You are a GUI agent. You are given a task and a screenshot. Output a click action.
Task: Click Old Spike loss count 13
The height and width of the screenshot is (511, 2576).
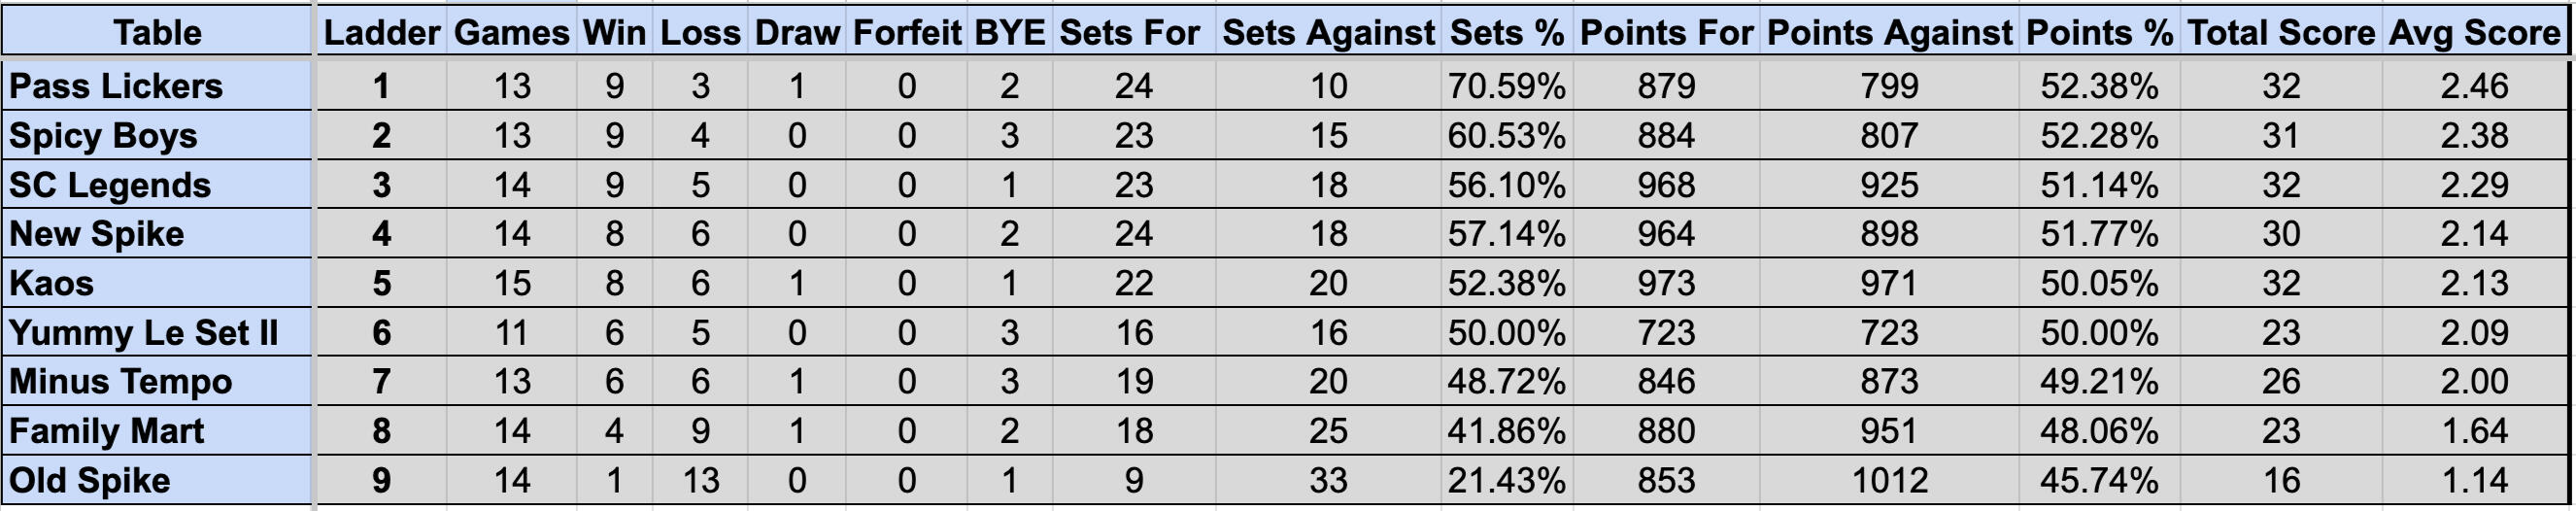700,480
